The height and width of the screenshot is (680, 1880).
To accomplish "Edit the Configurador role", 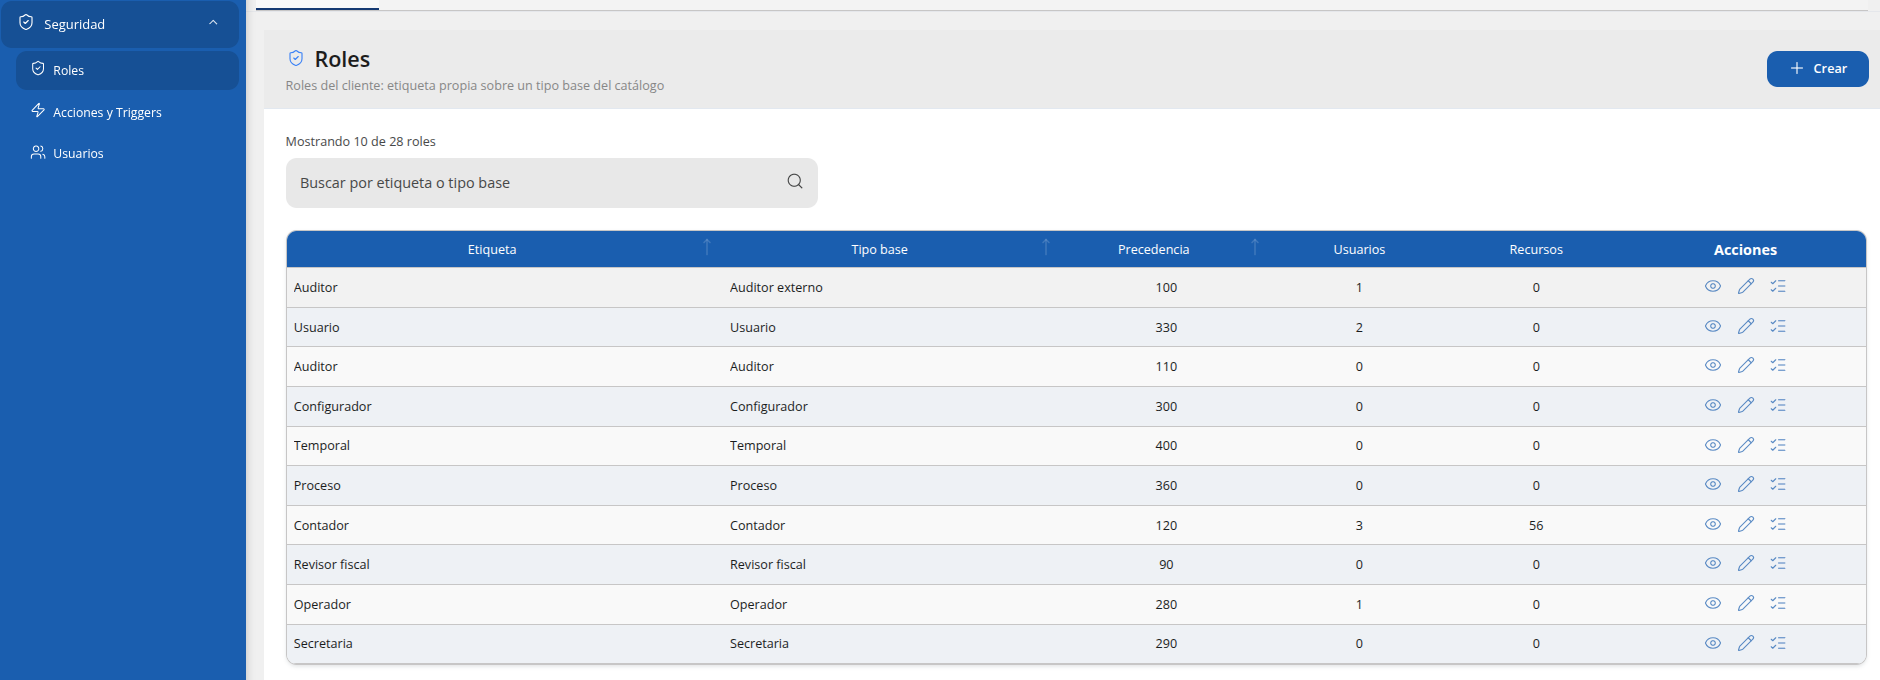I will point(1746,406).
